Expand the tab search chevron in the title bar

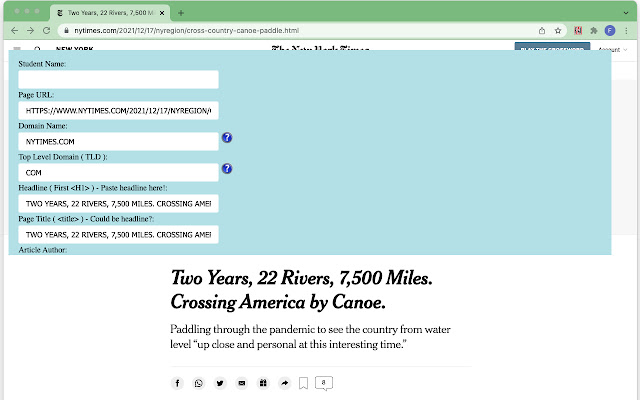pyautogui.click(x=626, y=13)
